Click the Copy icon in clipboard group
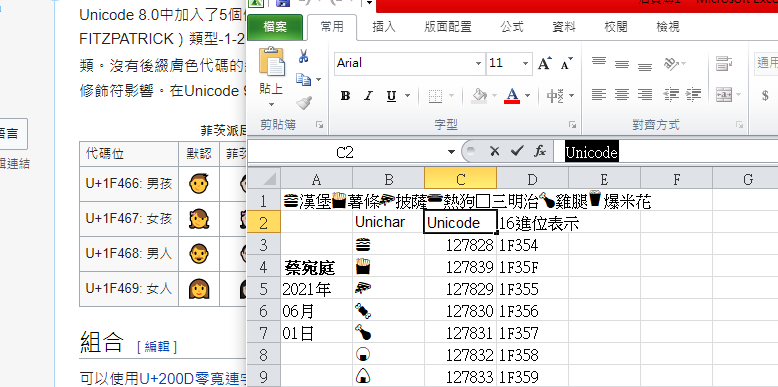Image resolution: width=778 pixels, height=387 pixels. (303, 79)
